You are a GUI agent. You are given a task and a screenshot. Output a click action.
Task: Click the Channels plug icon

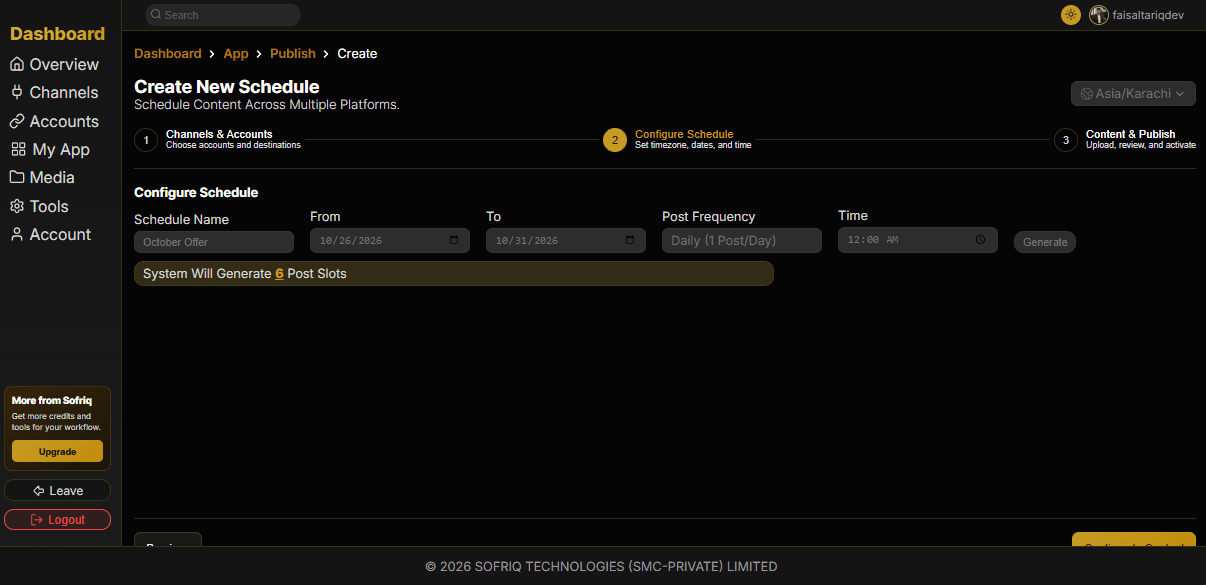17,92
